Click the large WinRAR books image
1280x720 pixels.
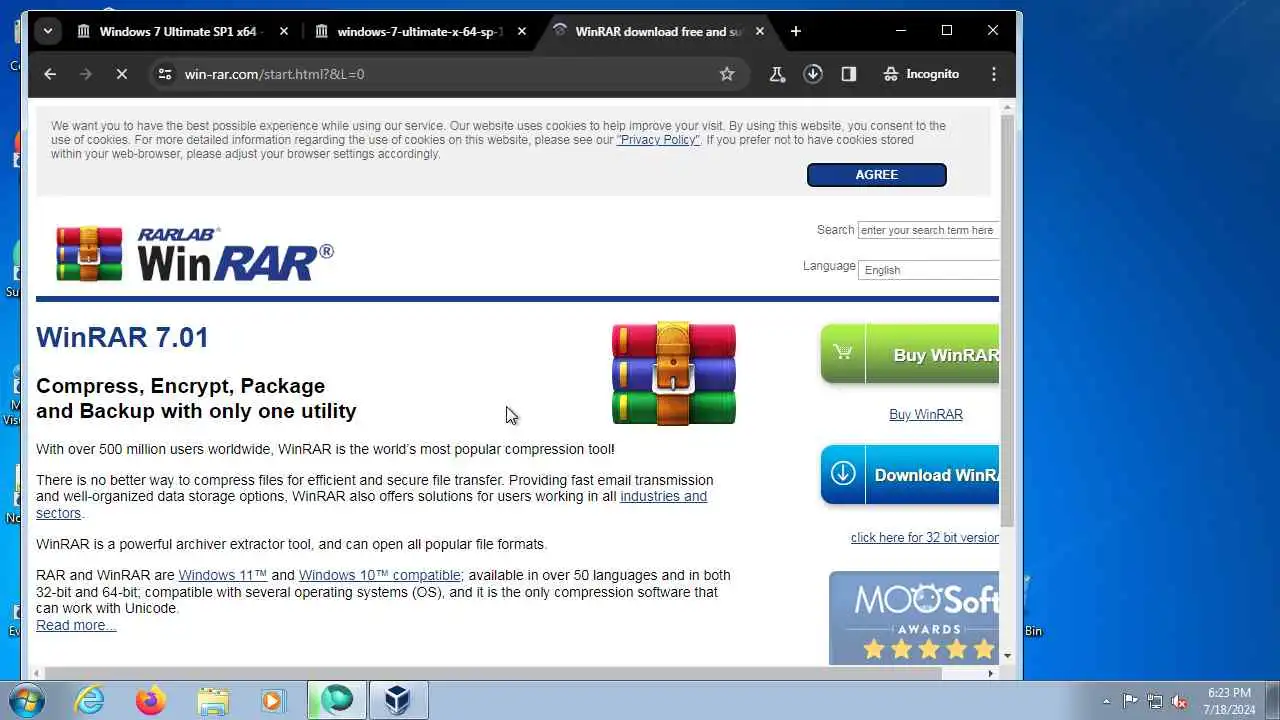coord(674,373)
